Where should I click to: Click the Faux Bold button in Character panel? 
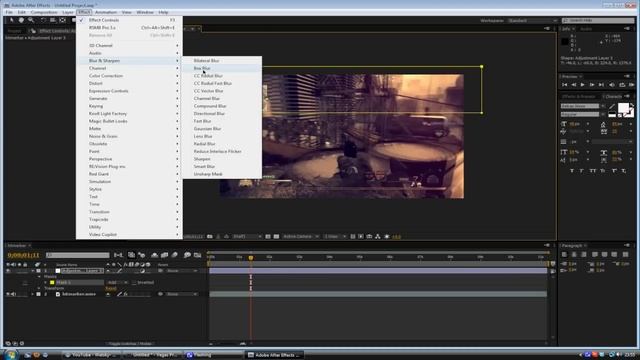pyautogui.click(x=572, y=171)
